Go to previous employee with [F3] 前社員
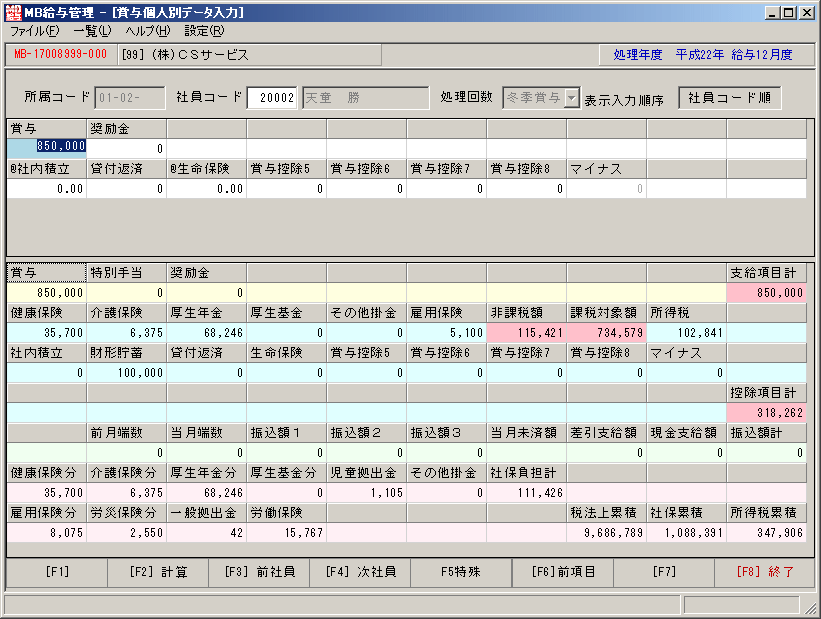Screen dimensions: 821x619 (259, 572)
